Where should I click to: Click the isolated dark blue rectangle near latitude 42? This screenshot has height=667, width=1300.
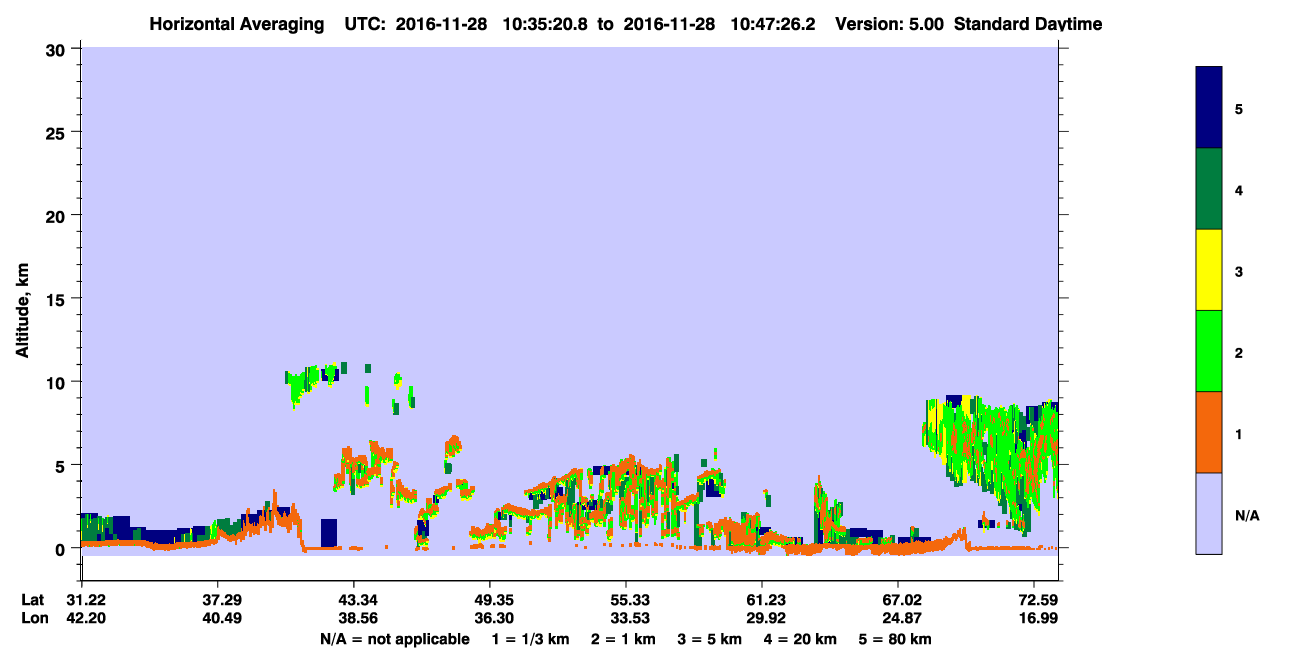329,533
